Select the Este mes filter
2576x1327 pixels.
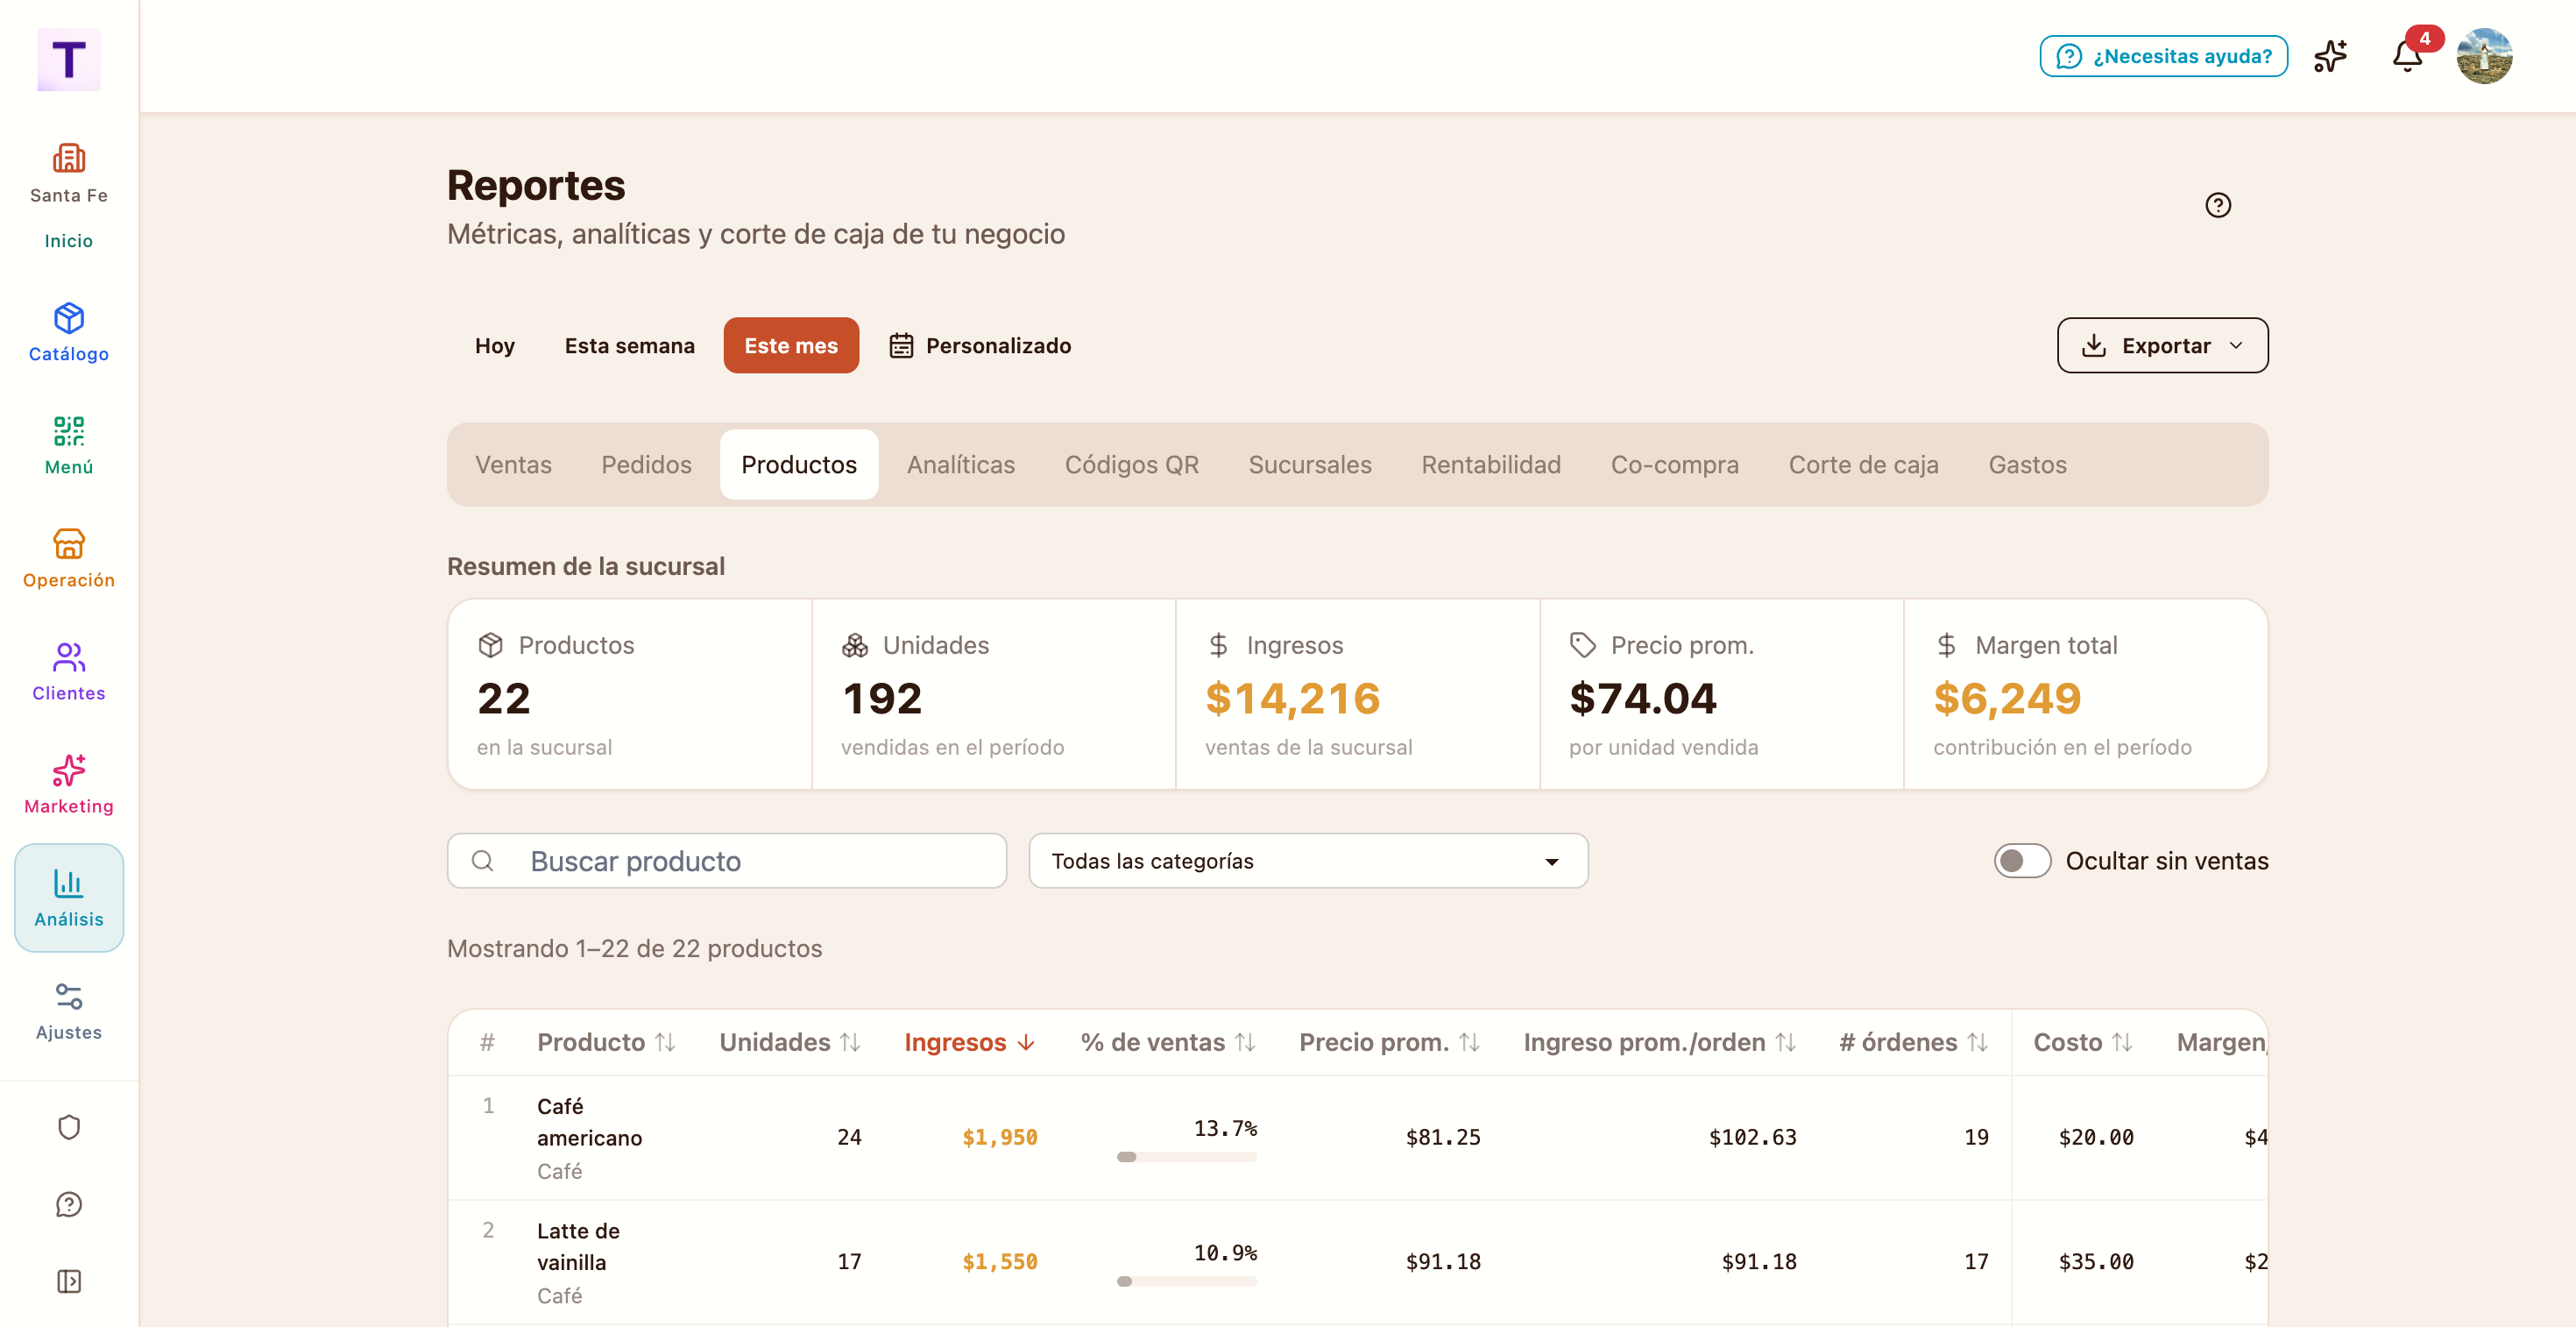click(x=791, y=345)
